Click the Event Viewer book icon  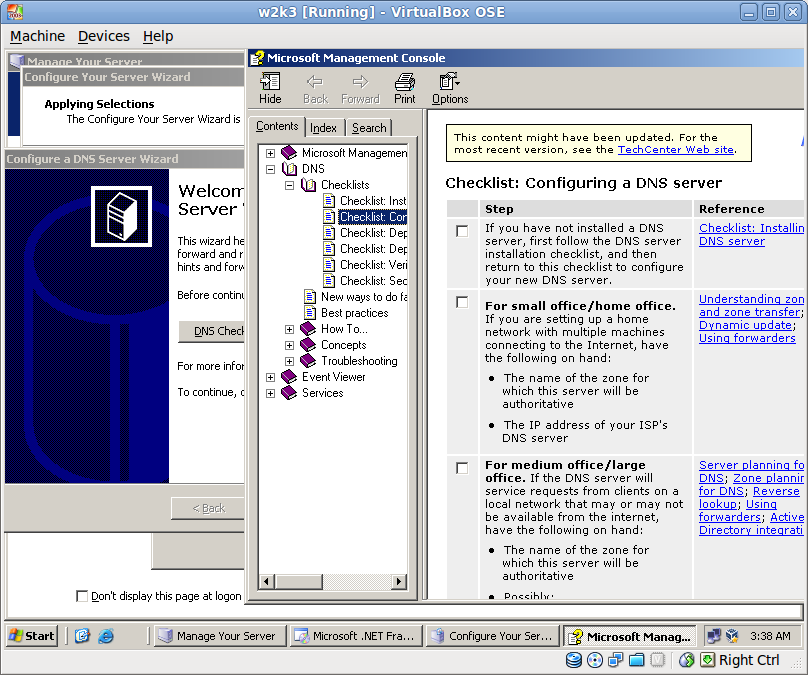click(x=289, y=377)
